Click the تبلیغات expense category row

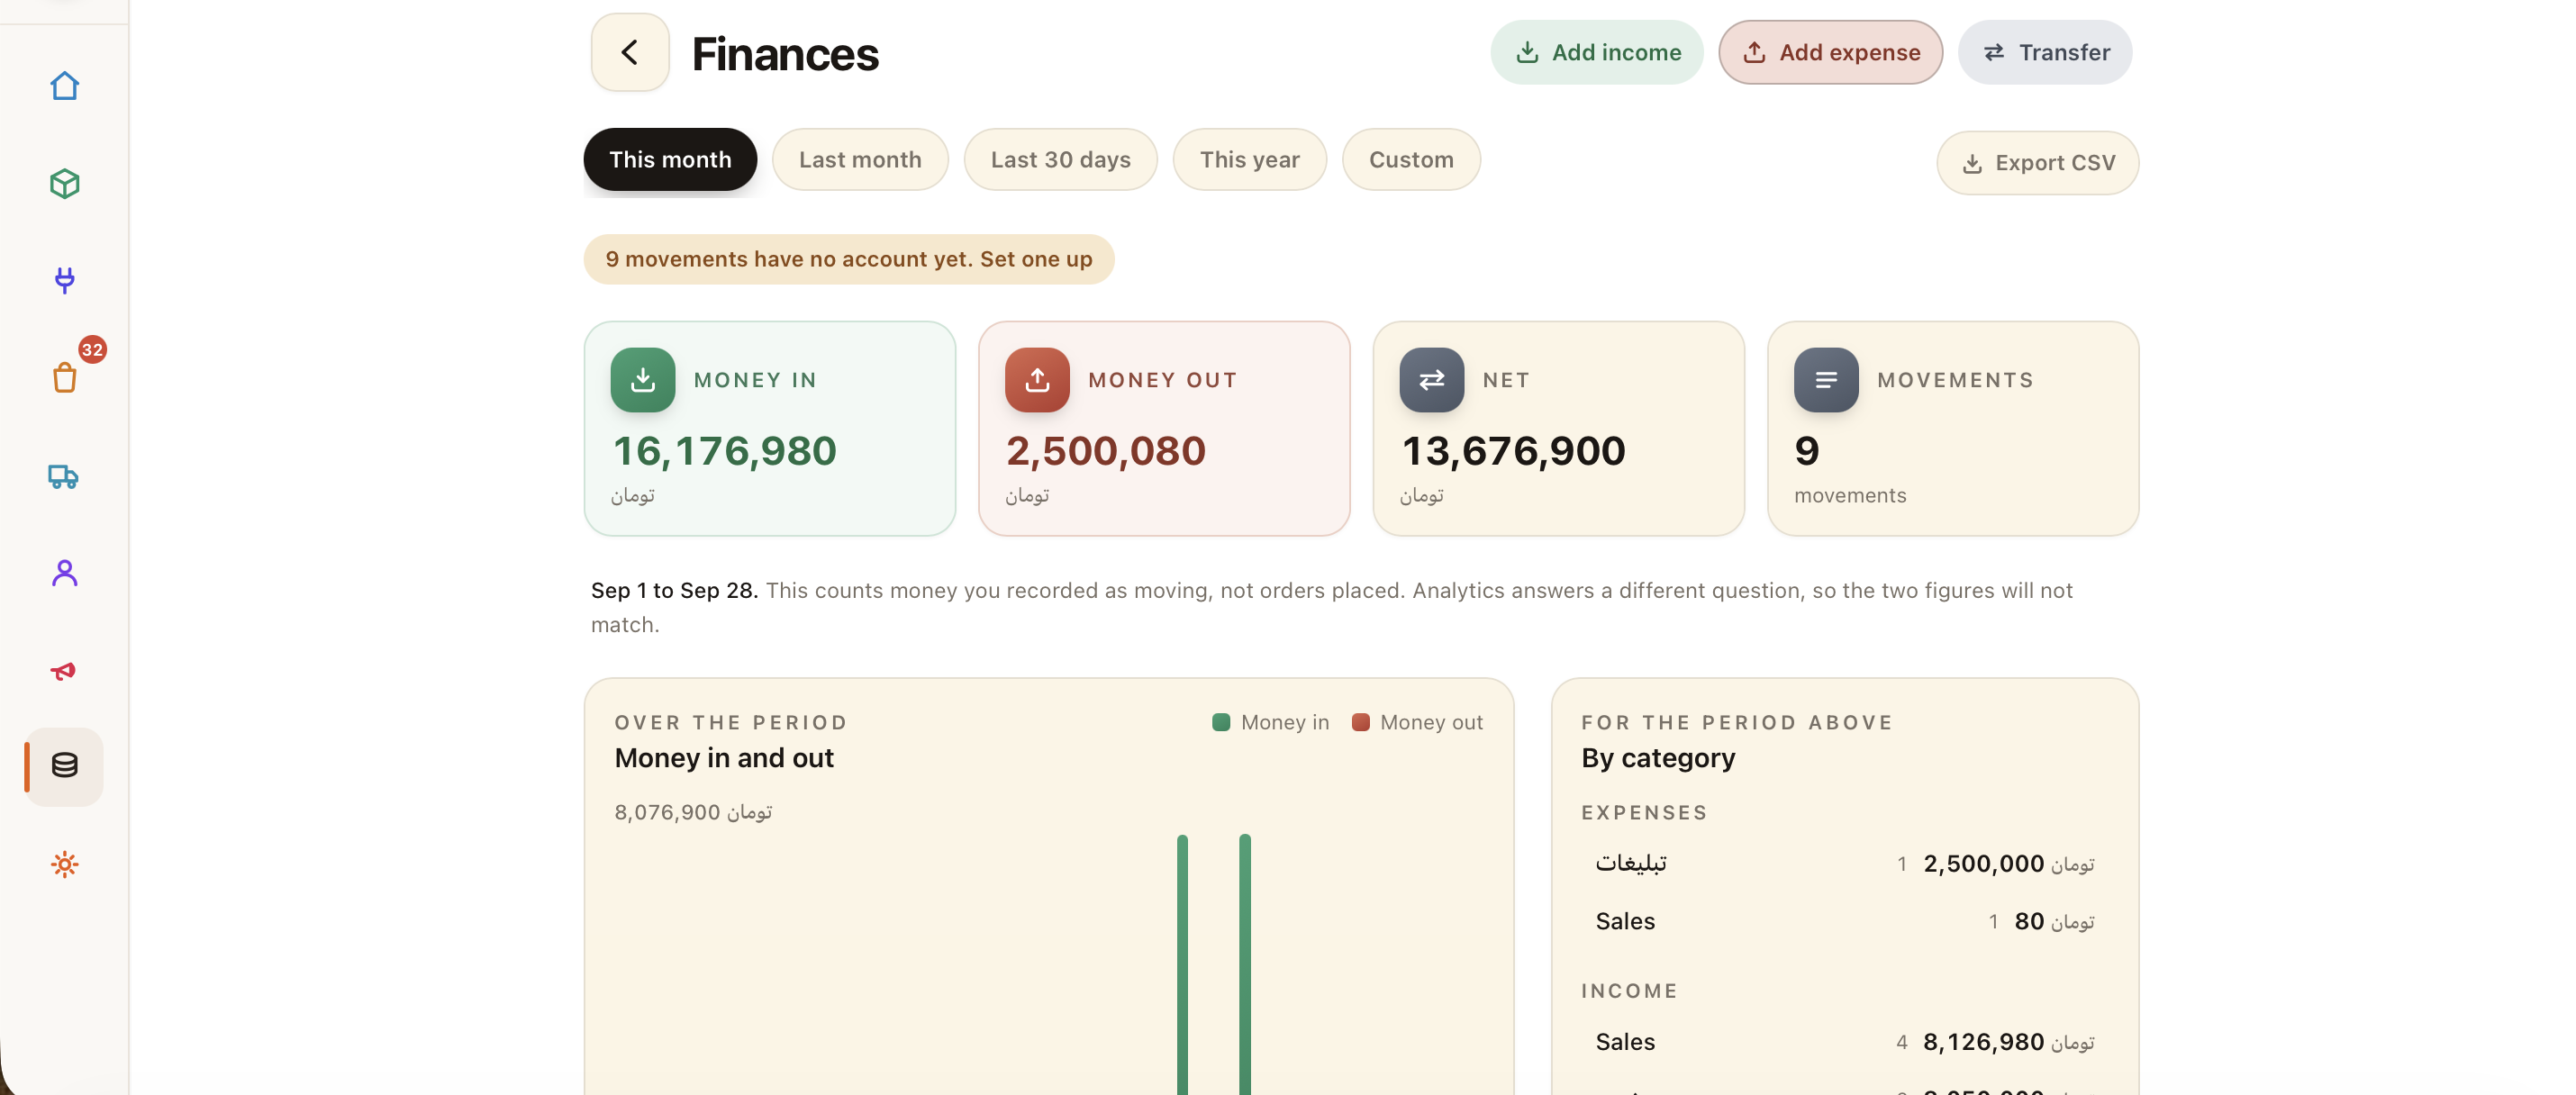pyautogui.click(x=1844, y=863)
